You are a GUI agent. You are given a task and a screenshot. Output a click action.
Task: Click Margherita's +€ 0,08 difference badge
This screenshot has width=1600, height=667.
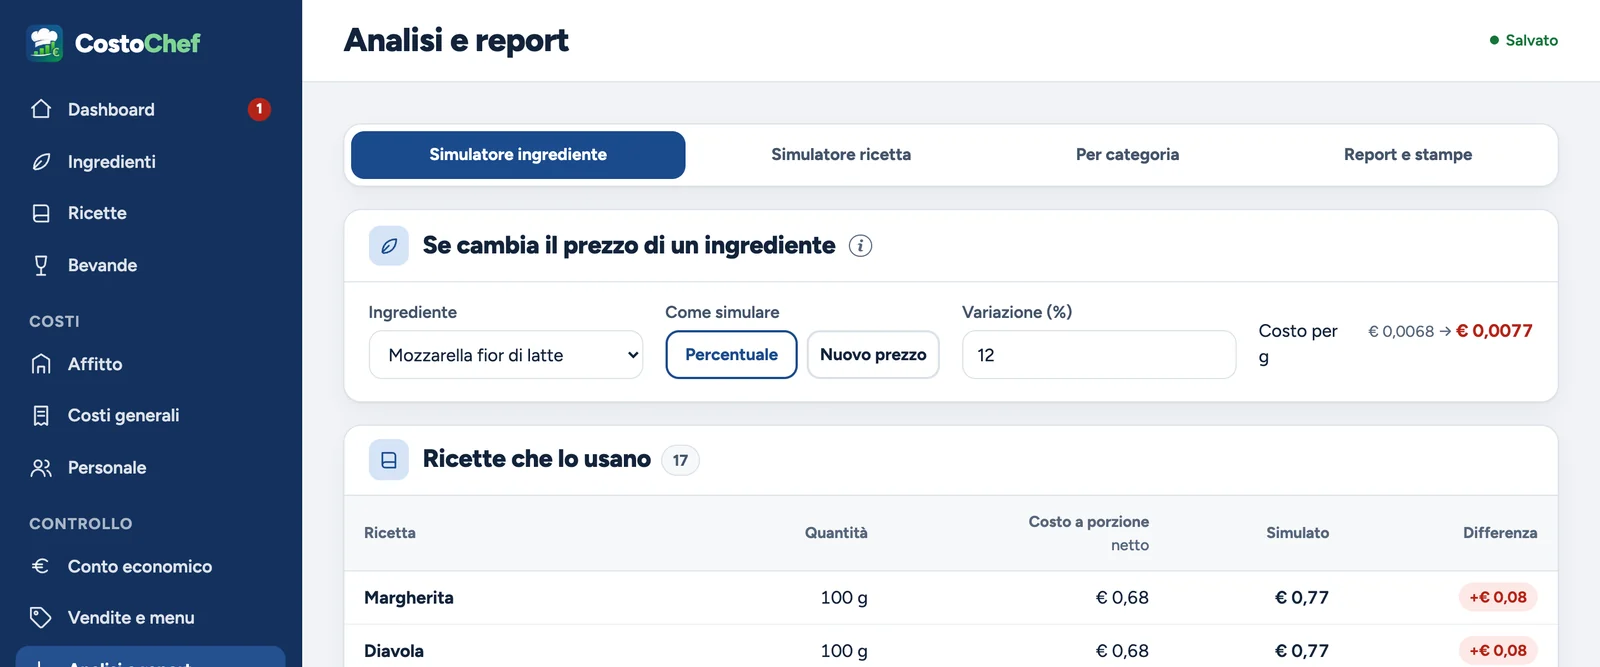[1498, 598]
